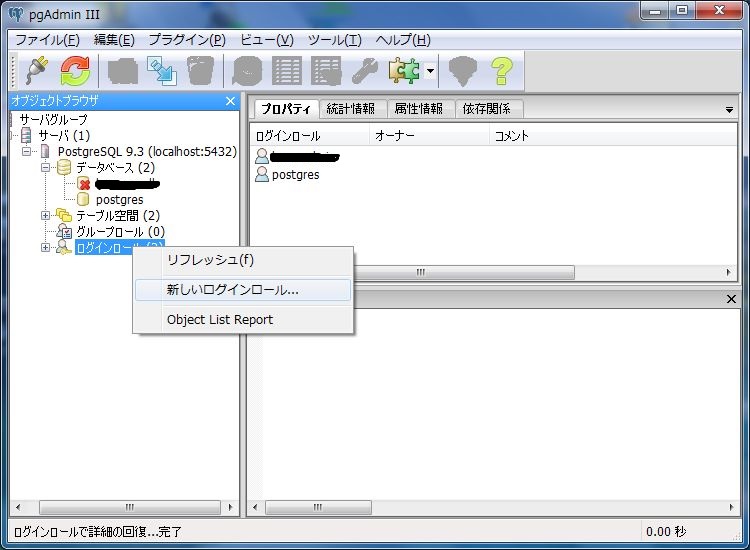The height and width of the screenshot is (550, 750).
Task: Select PostgreSQL 9.3 (localhost:5432) node
Action: click(x=147, y=152)
